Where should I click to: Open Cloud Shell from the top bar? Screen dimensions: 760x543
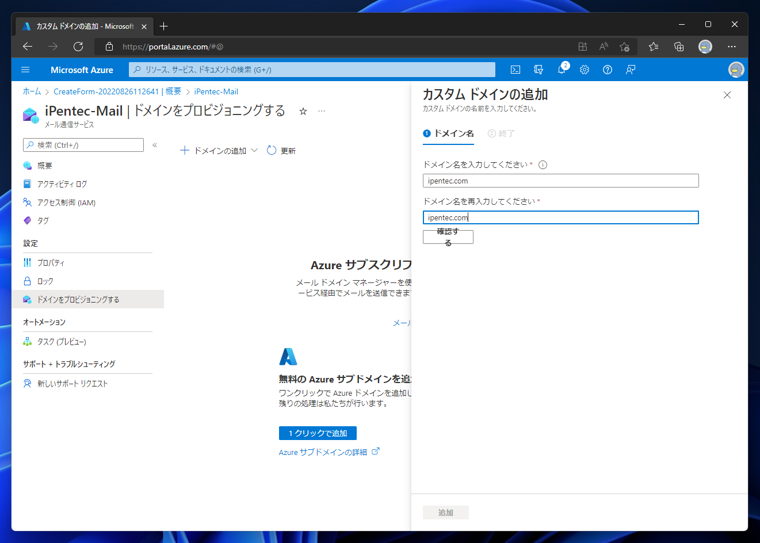coord(515,70)
